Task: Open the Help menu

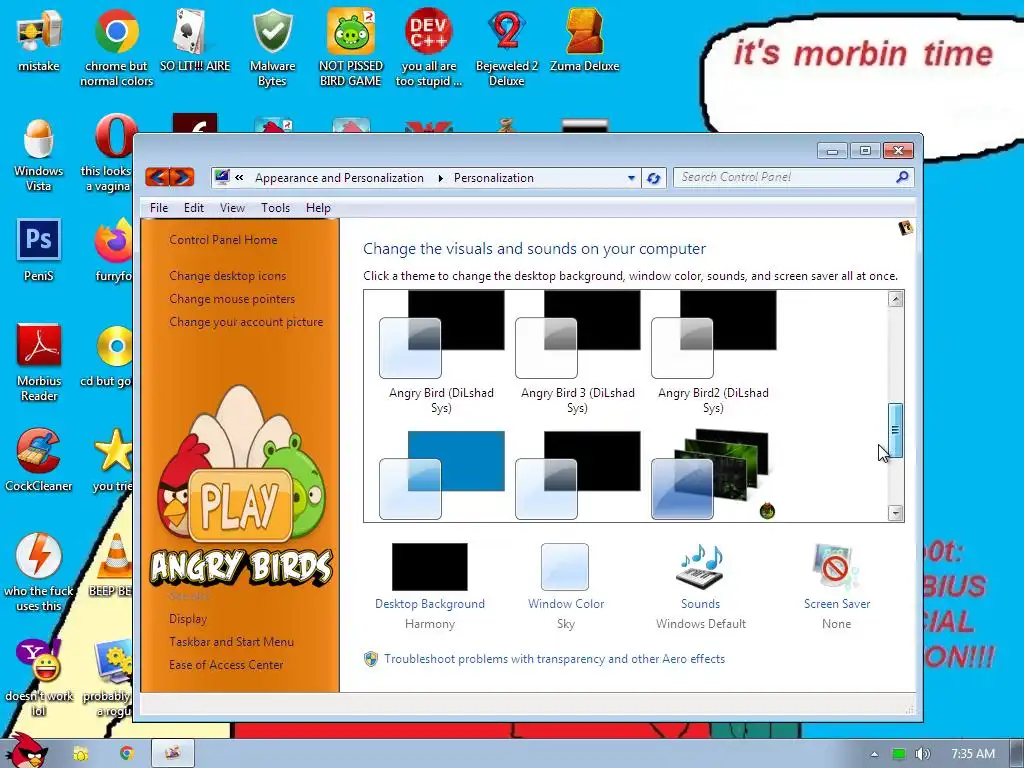Action: click(x=318, y=208)
